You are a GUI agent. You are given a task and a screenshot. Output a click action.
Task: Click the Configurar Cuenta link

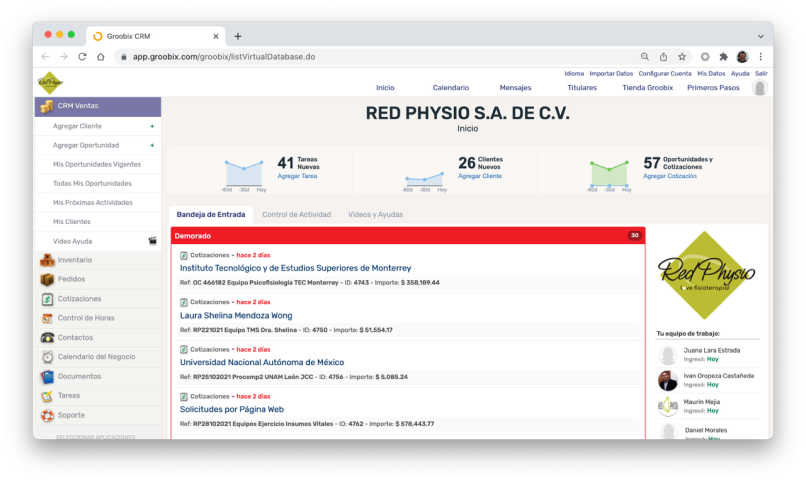pos(665,74)
